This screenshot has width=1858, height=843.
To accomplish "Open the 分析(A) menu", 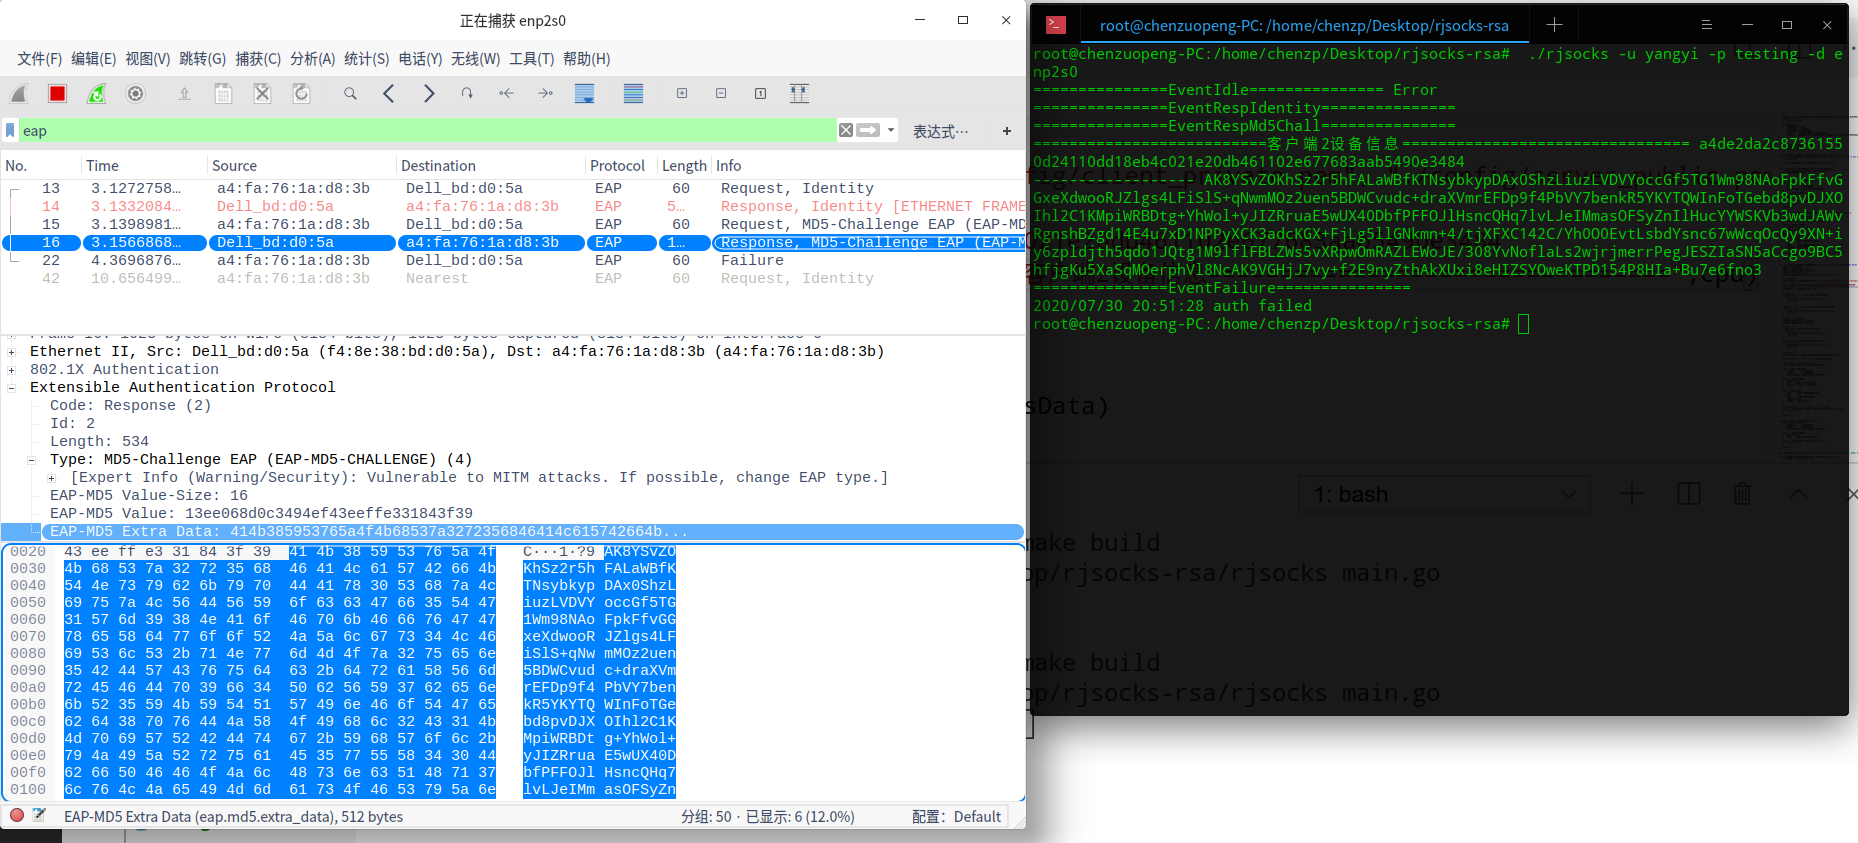I will click(x=312, y=59).
